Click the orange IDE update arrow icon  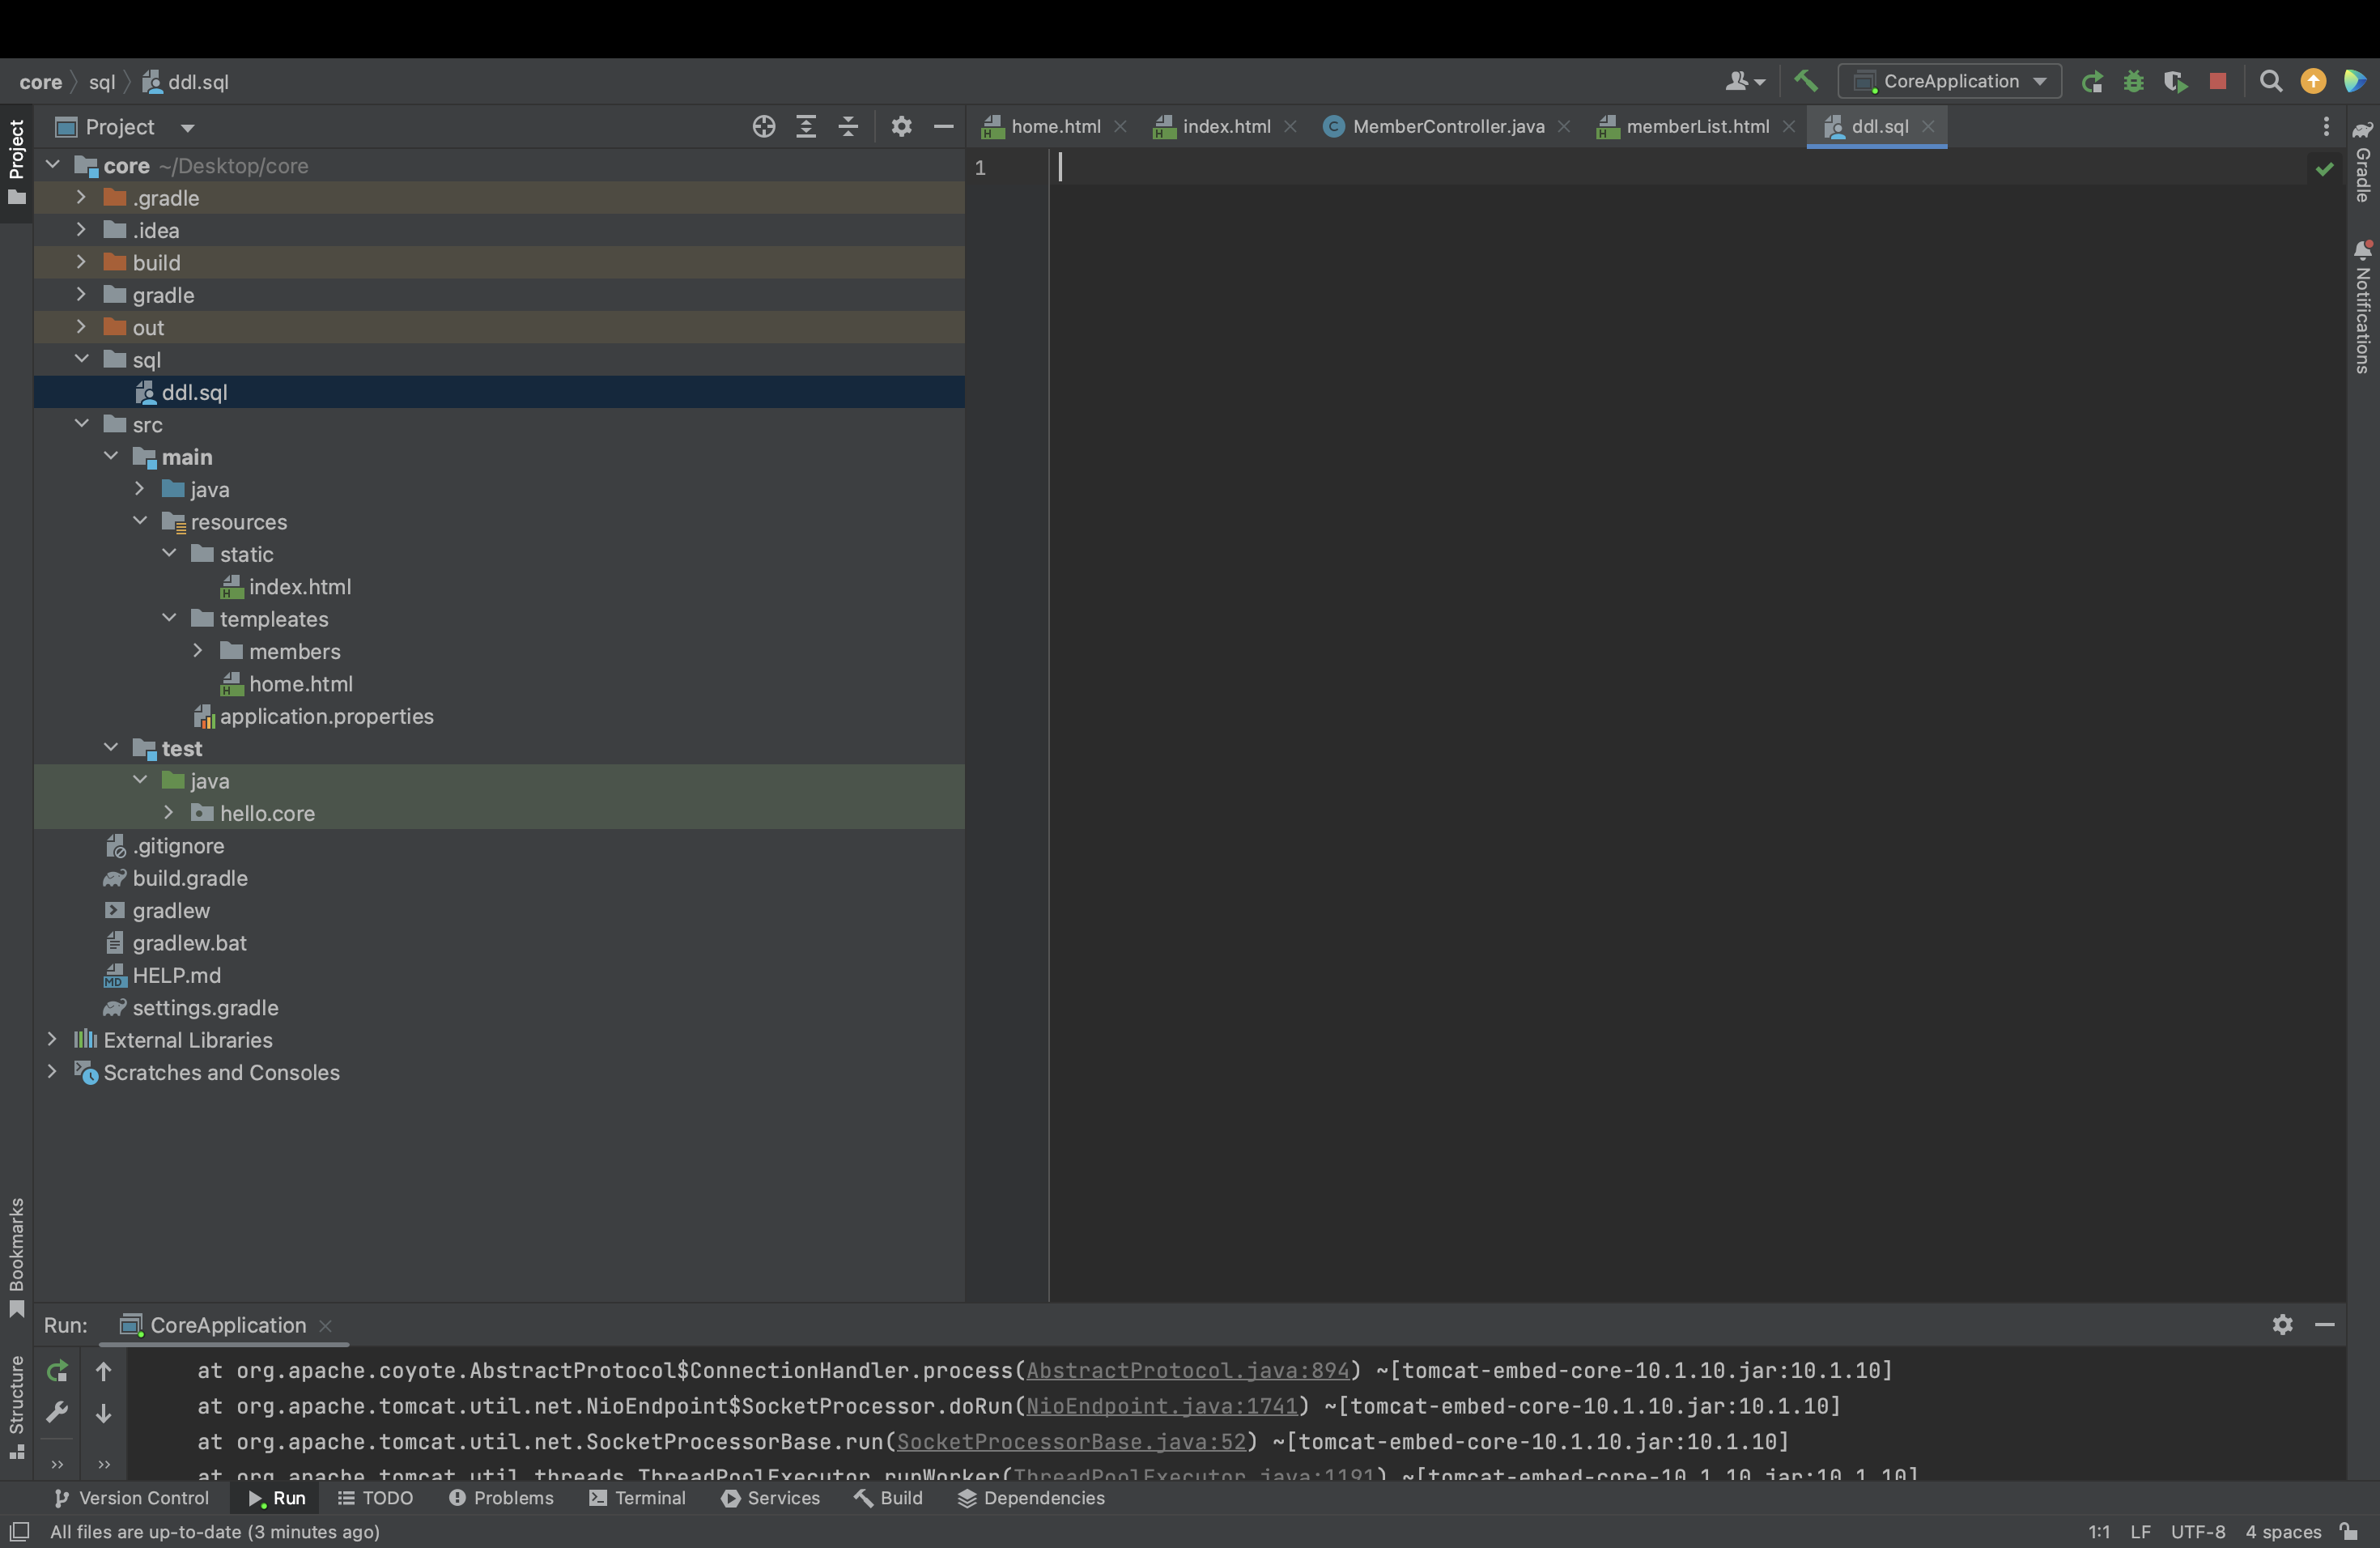pyautogui.click(x=2313, y=82)
